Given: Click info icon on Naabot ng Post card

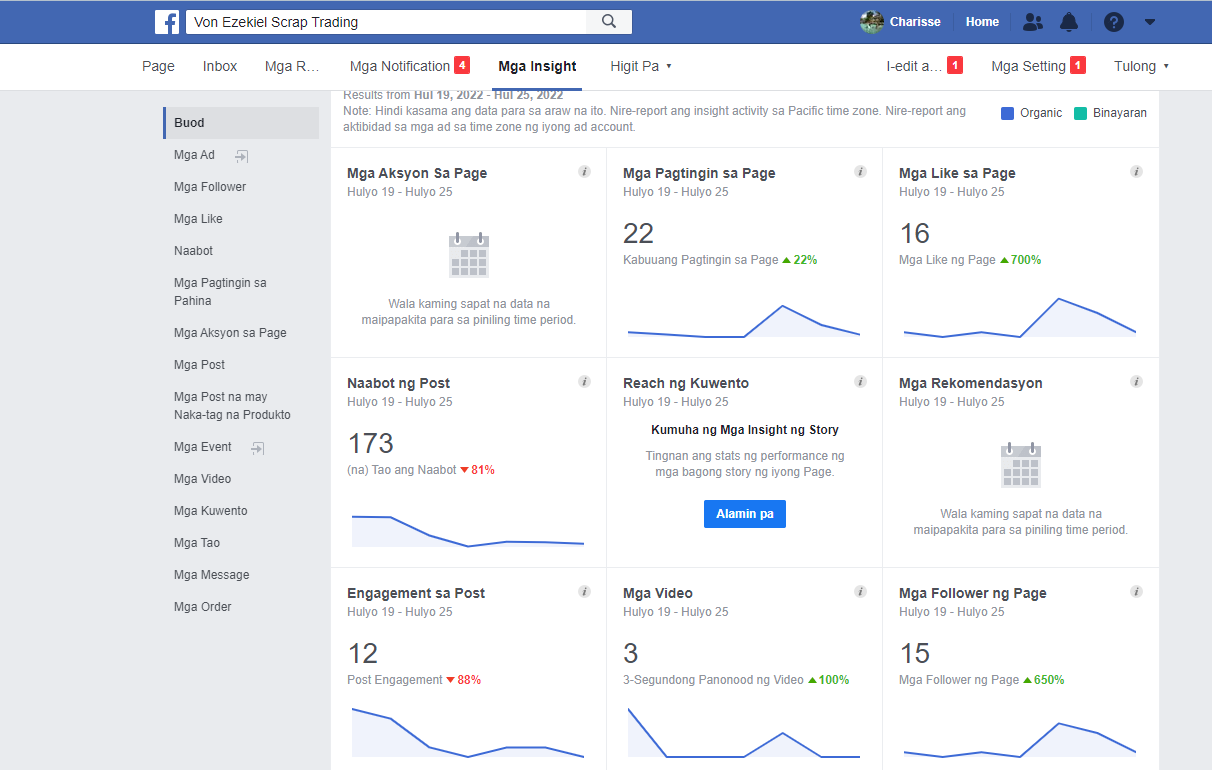Looking at the screenshot, I should 584,382.
